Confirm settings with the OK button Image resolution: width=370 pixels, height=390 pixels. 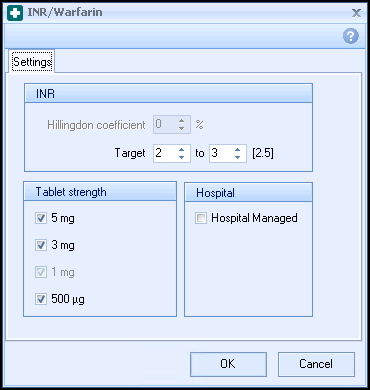coord(228,364)
